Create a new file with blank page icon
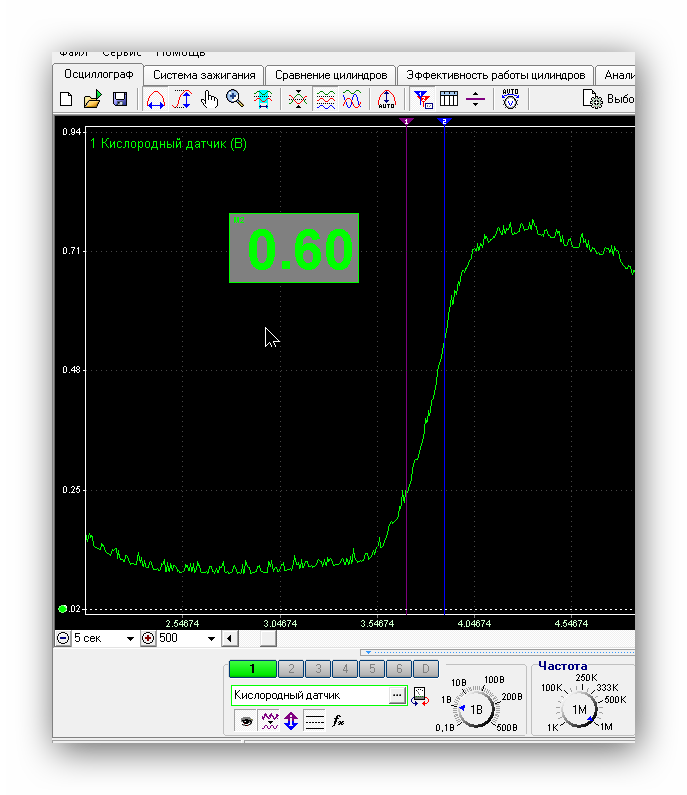The height and width of the screenshot is (795, 687). [66, 99]
